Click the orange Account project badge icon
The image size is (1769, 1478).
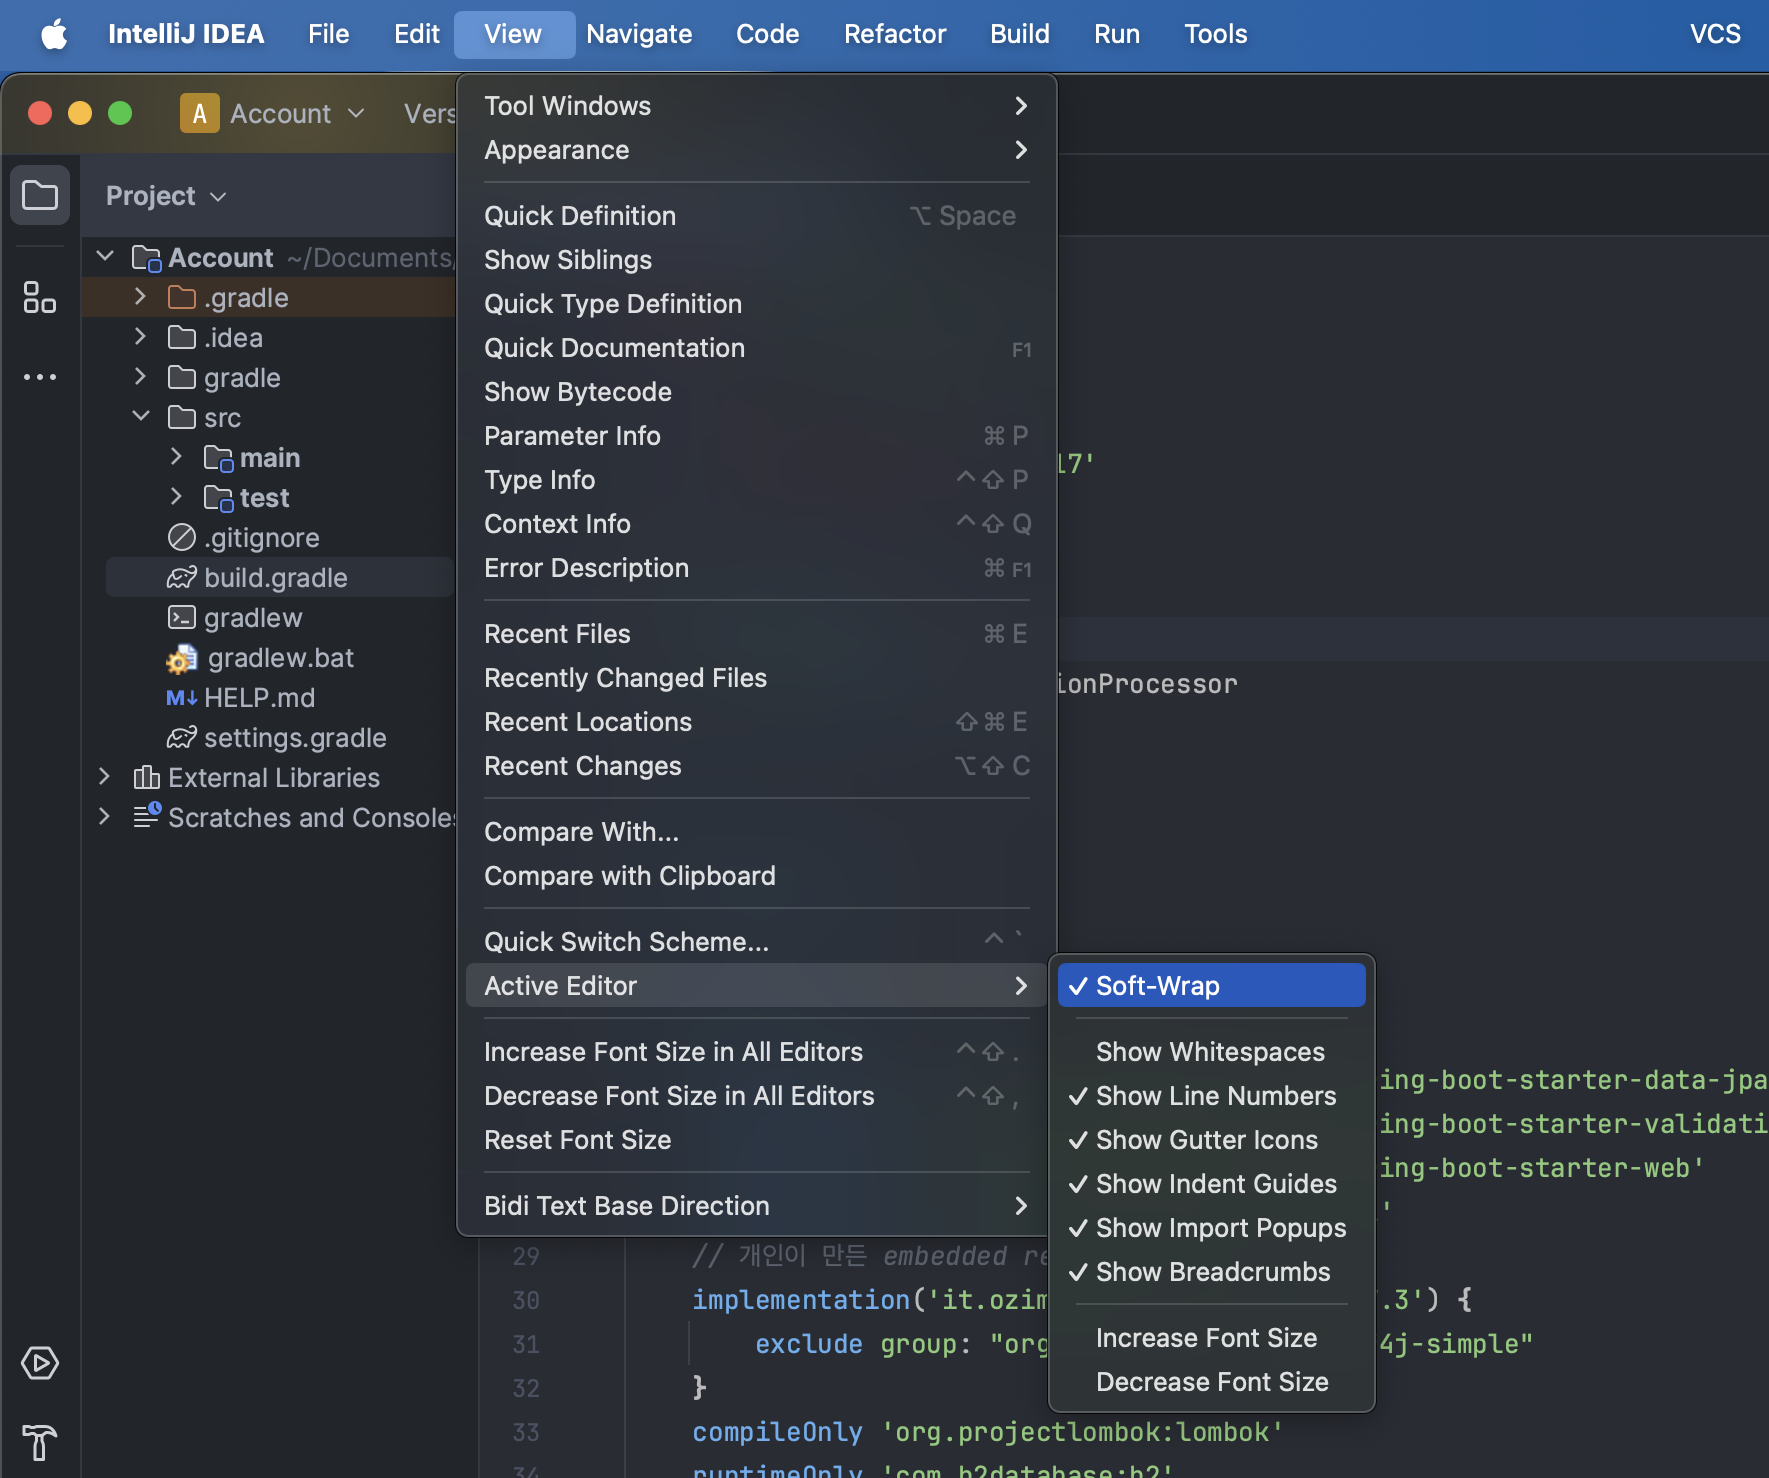coord(199,113)
